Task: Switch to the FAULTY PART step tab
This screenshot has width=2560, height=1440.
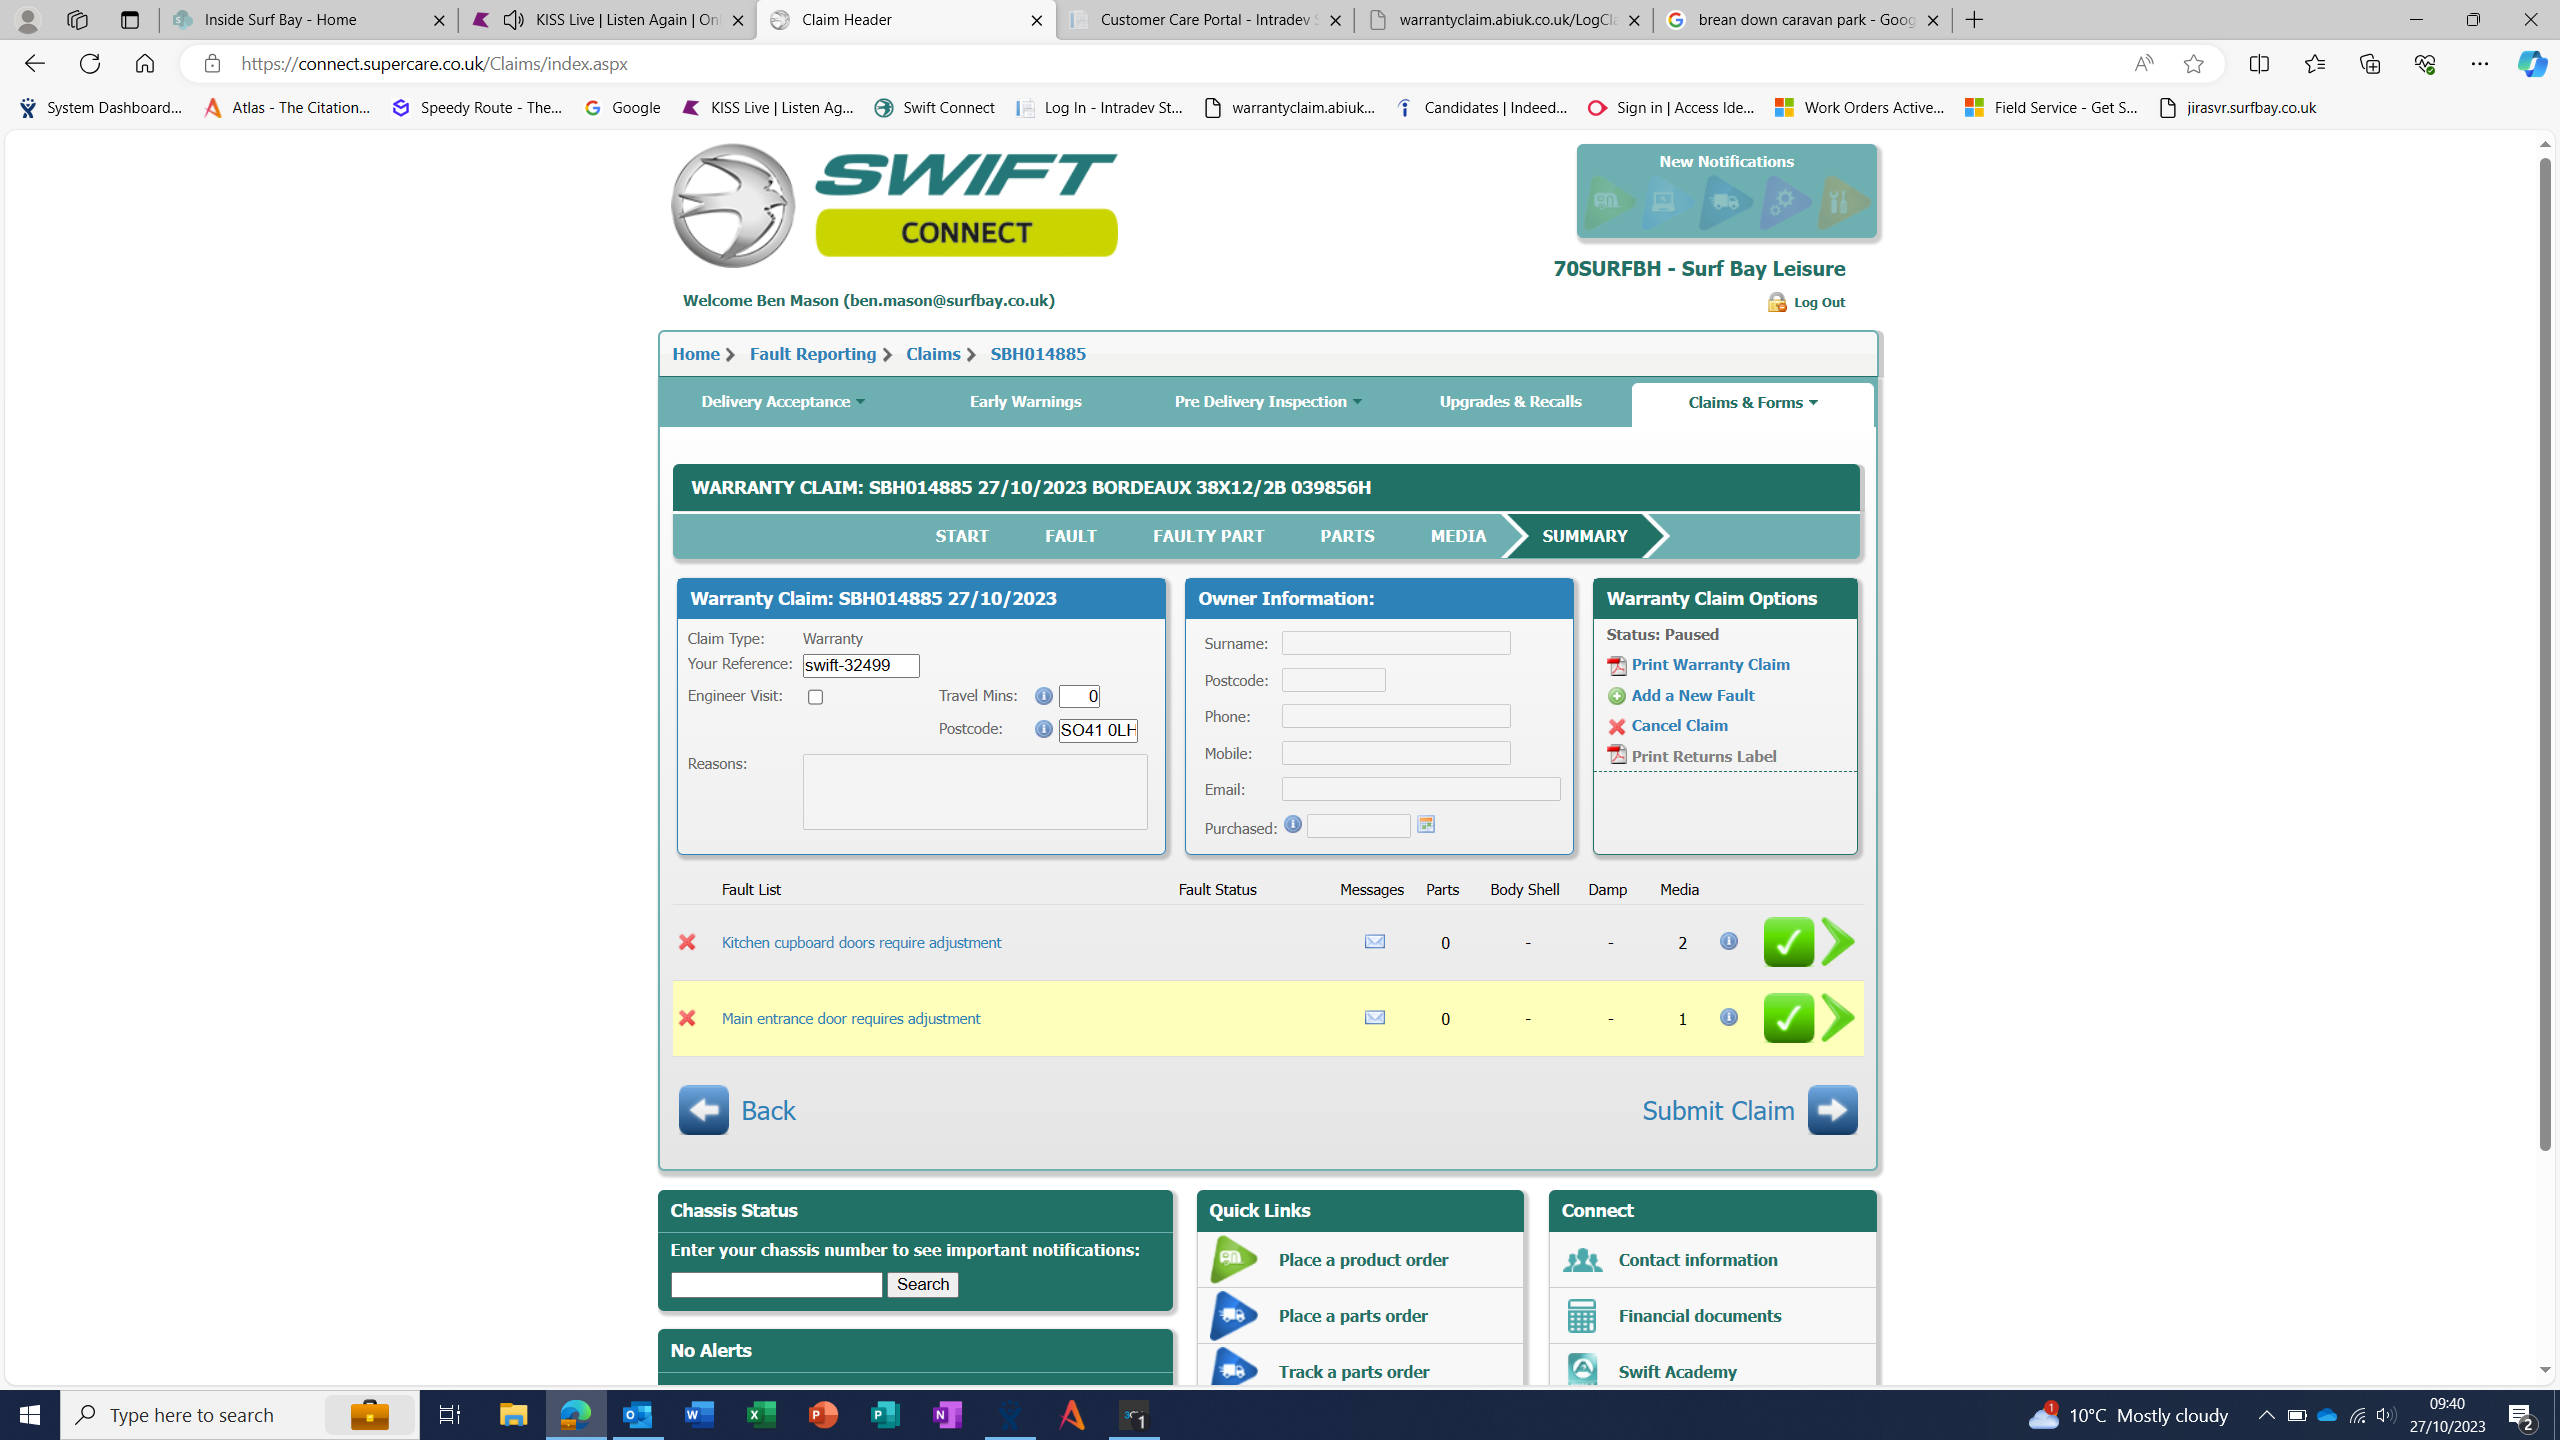Action: click(x=1208, y=537)
